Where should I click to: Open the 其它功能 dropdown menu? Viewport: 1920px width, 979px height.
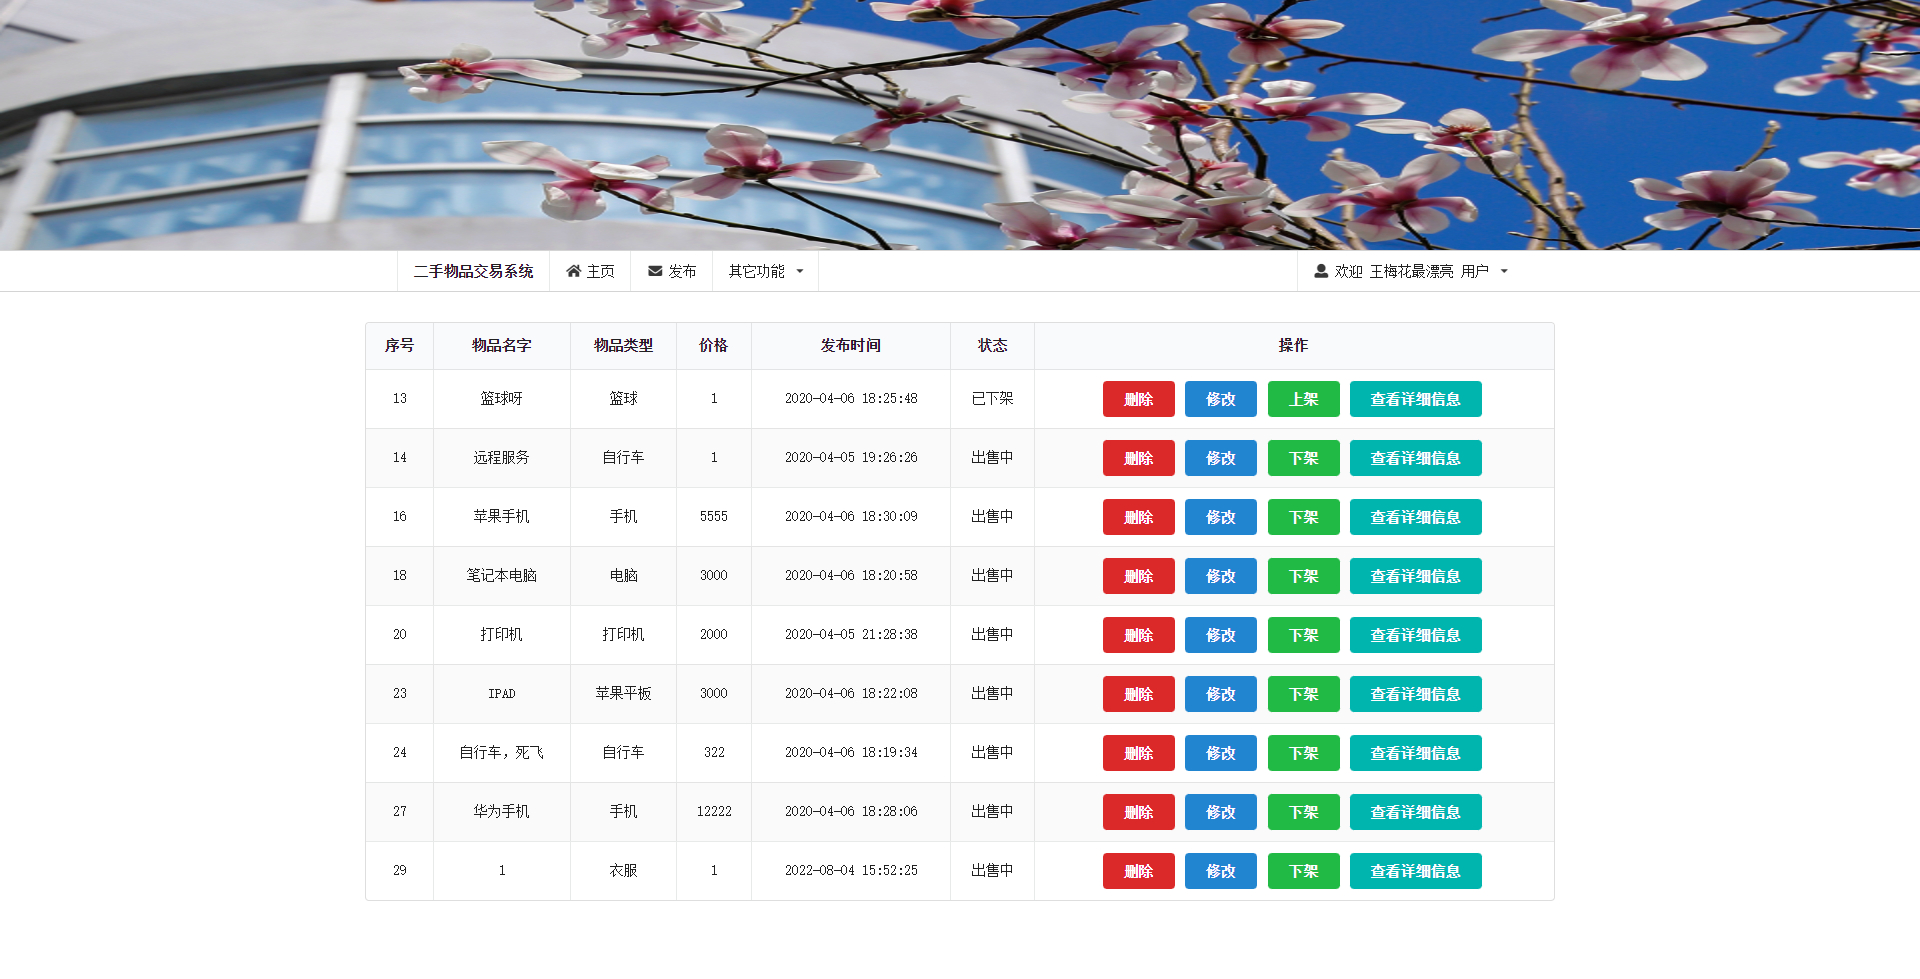764,270
